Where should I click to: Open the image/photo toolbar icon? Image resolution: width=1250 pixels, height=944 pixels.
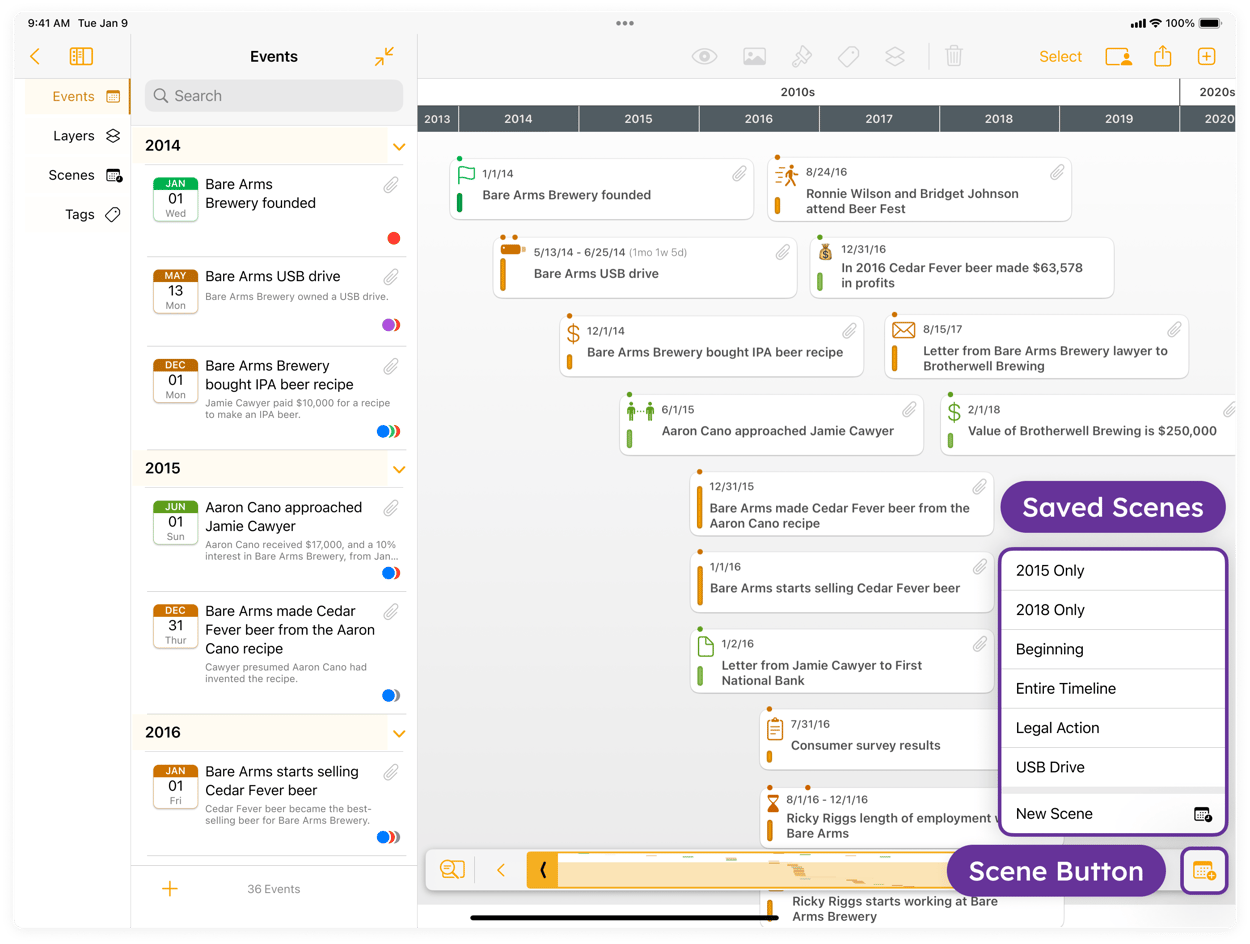point(755,57)
